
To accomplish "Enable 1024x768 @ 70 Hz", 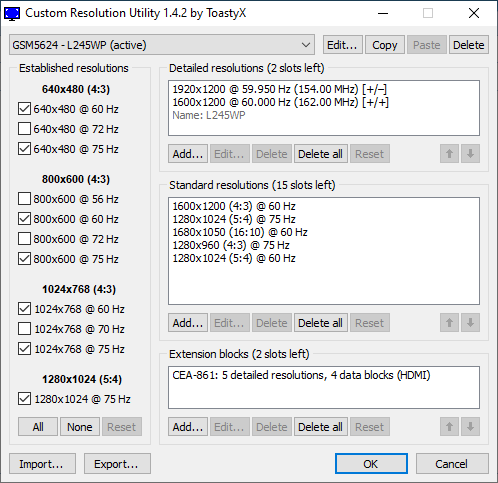I will coord(24,329).
